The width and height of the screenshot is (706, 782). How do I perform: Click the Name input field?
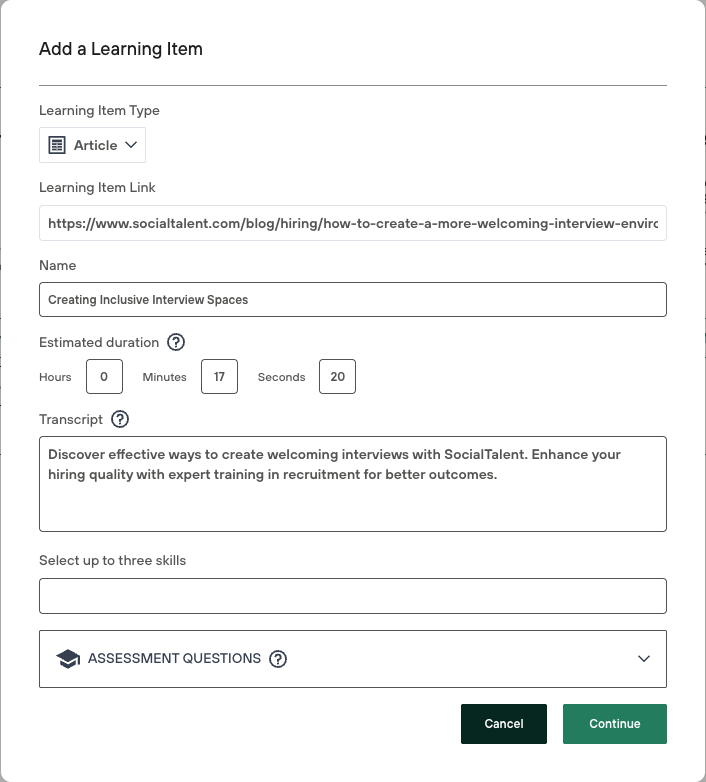[352, 299]
